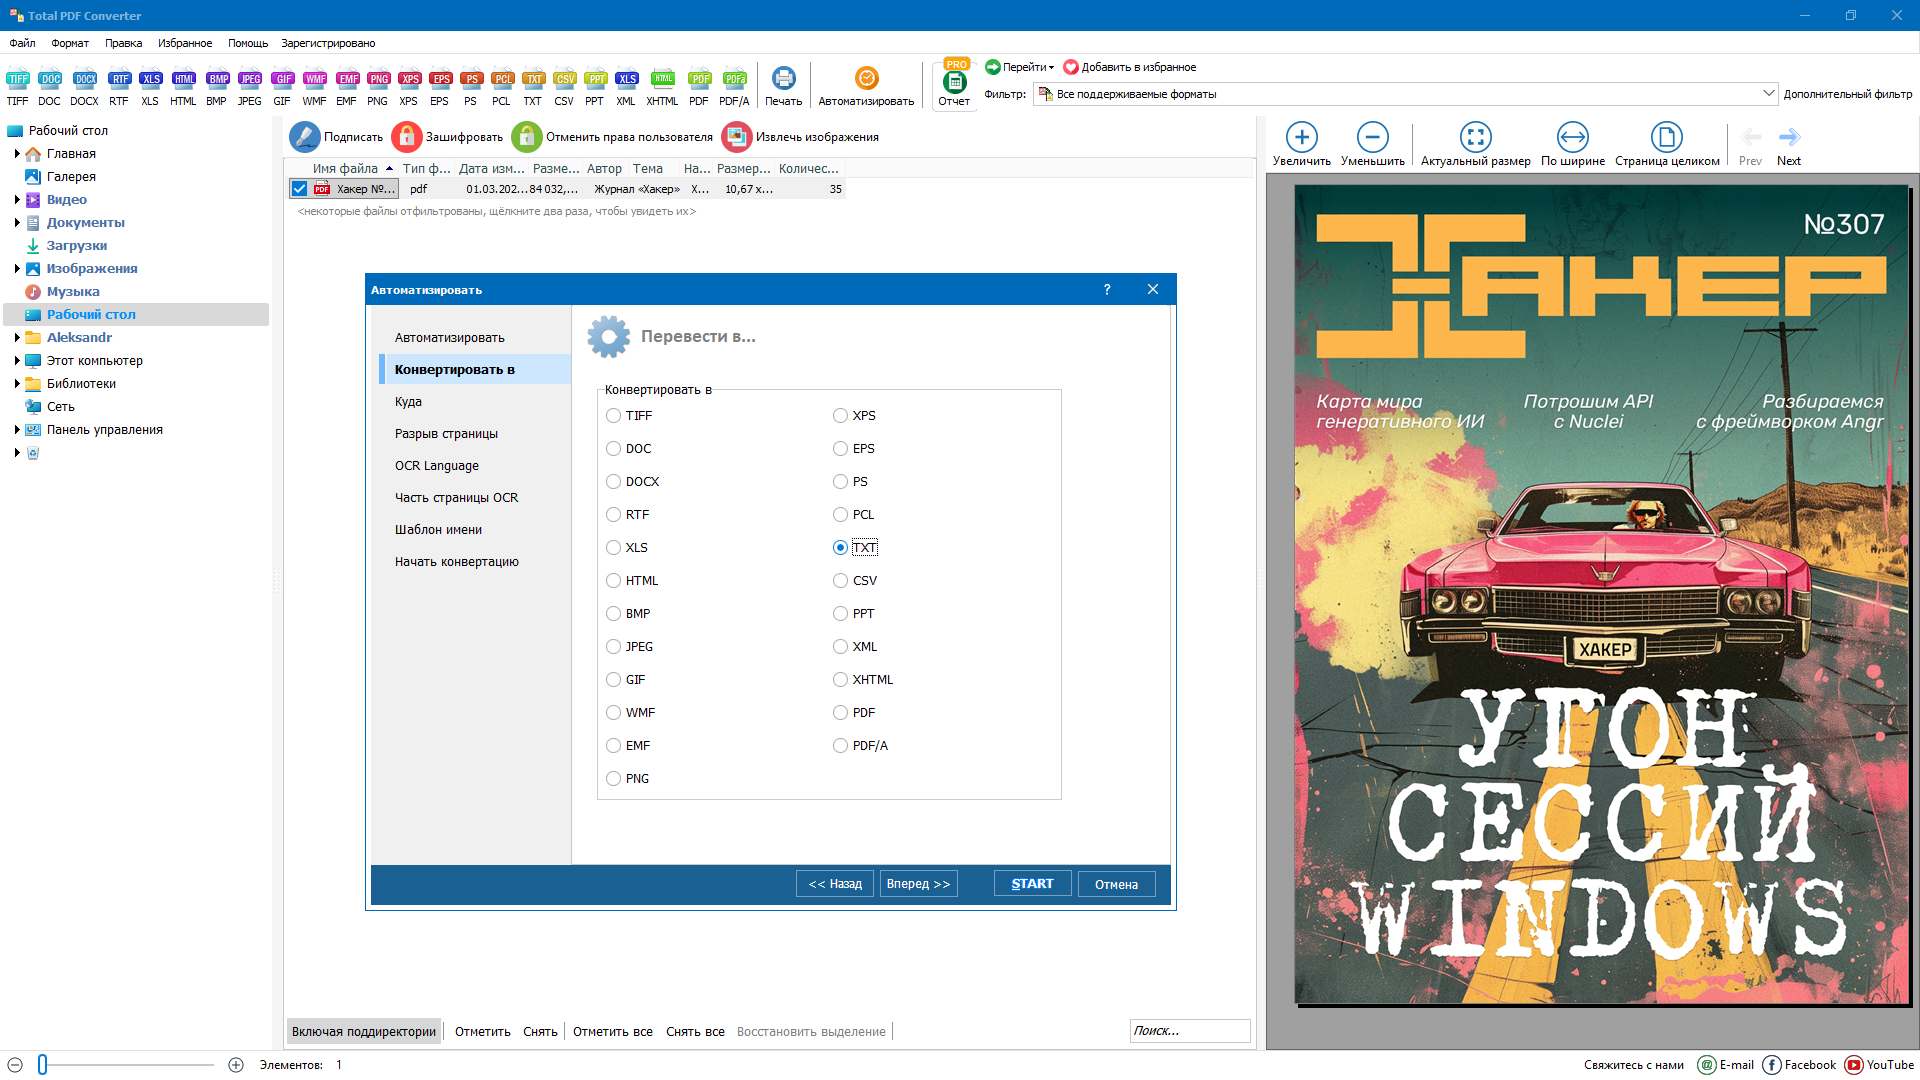The height and width of the screenshot is (1080, 1920).
Task: Click Дополнительный фильтр
Action: pyautogui.click(x=1847, y=94)
